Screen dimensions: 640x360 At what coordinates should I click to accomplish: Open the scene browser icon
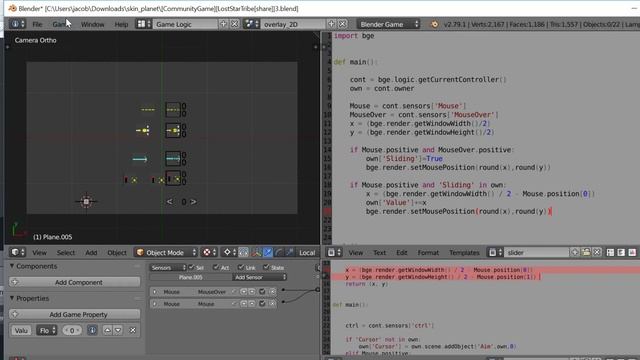click(x=251, y=24)
